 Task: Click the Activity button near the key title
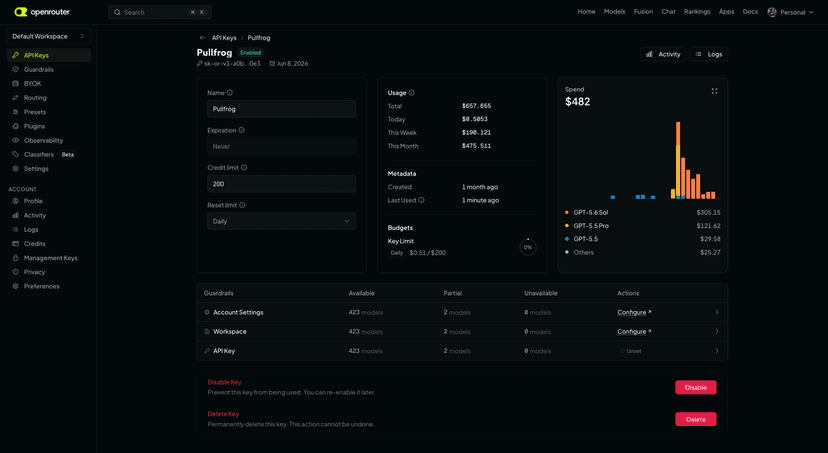click(663, 54)
